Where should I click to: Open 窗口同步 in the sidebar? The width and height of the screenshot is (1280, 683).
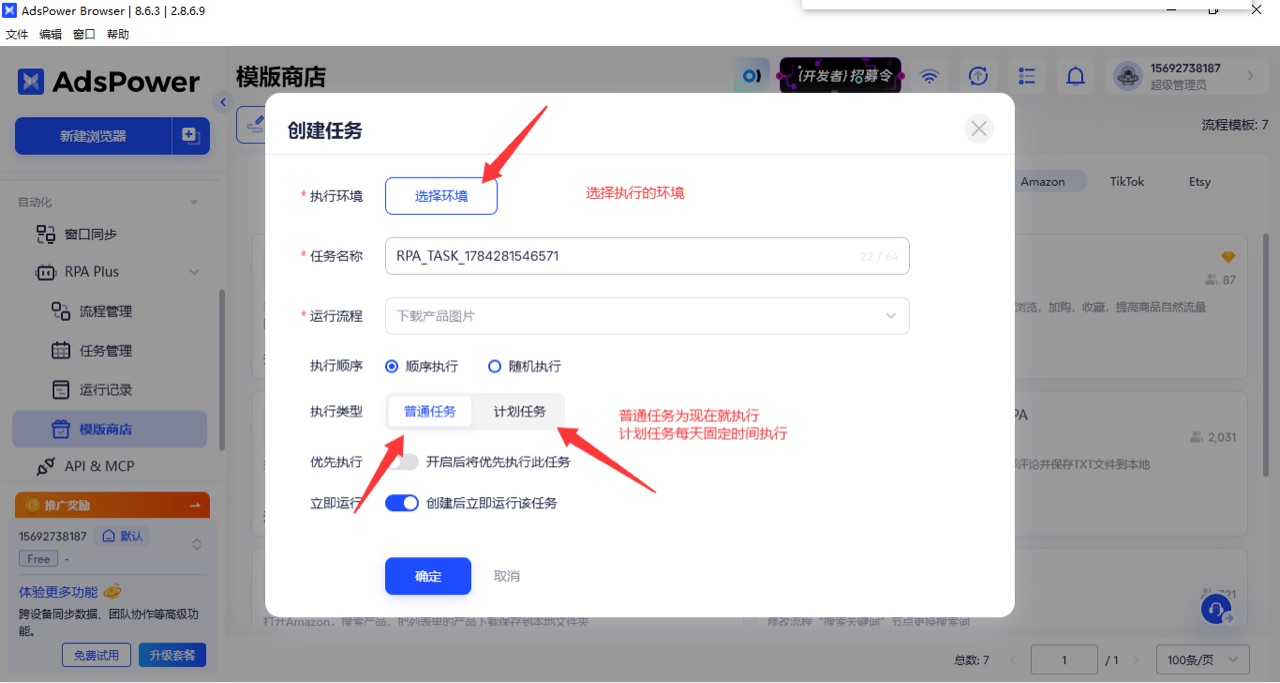pyautogui.click(x=90, y=234)
